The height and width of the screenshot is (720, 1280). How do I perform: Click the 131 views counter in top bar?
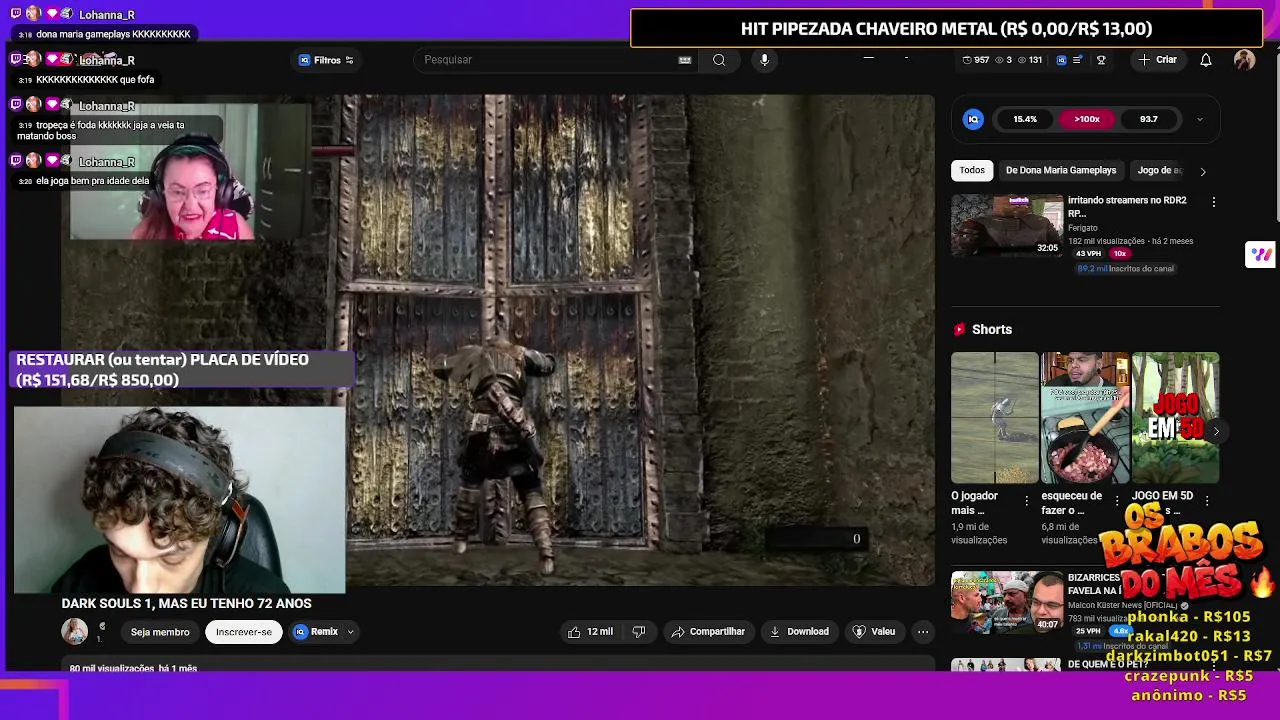1029,60
